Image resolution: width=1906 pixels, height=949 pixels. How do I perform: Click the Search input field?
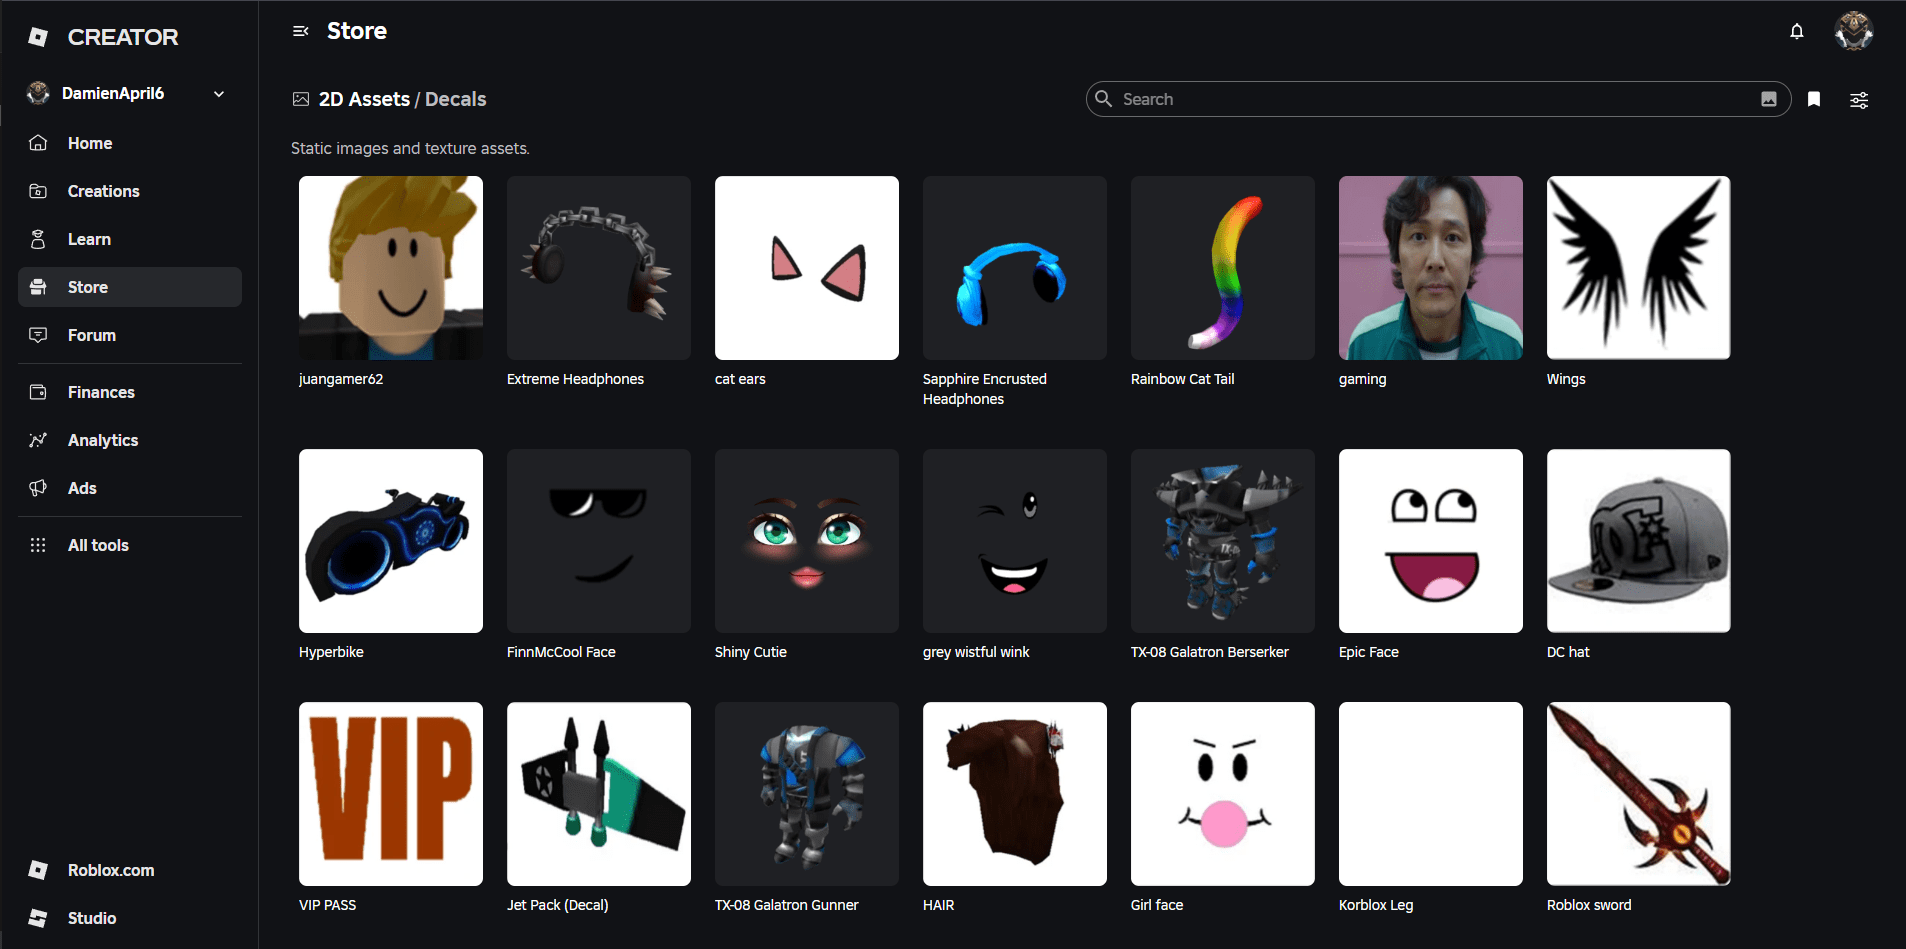coord(1400,99)
